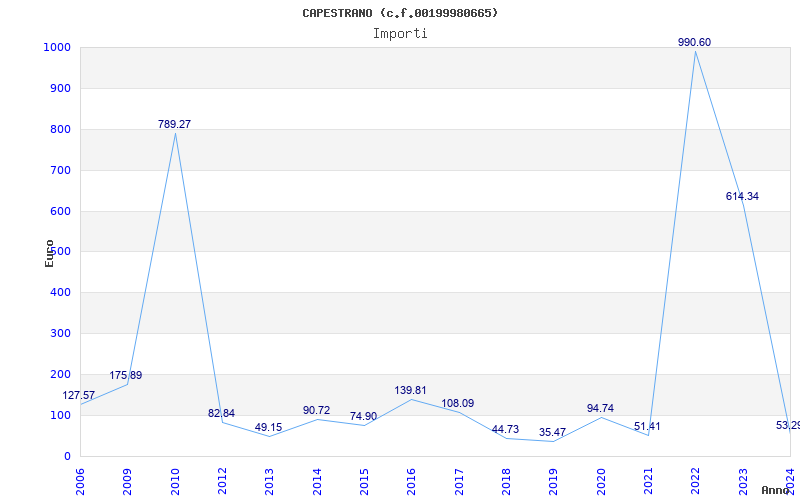Image resolution: width=800 pixels, height=500 pixels.
Task: Click the 990.60 peak value label
Action: click(694, 42)
